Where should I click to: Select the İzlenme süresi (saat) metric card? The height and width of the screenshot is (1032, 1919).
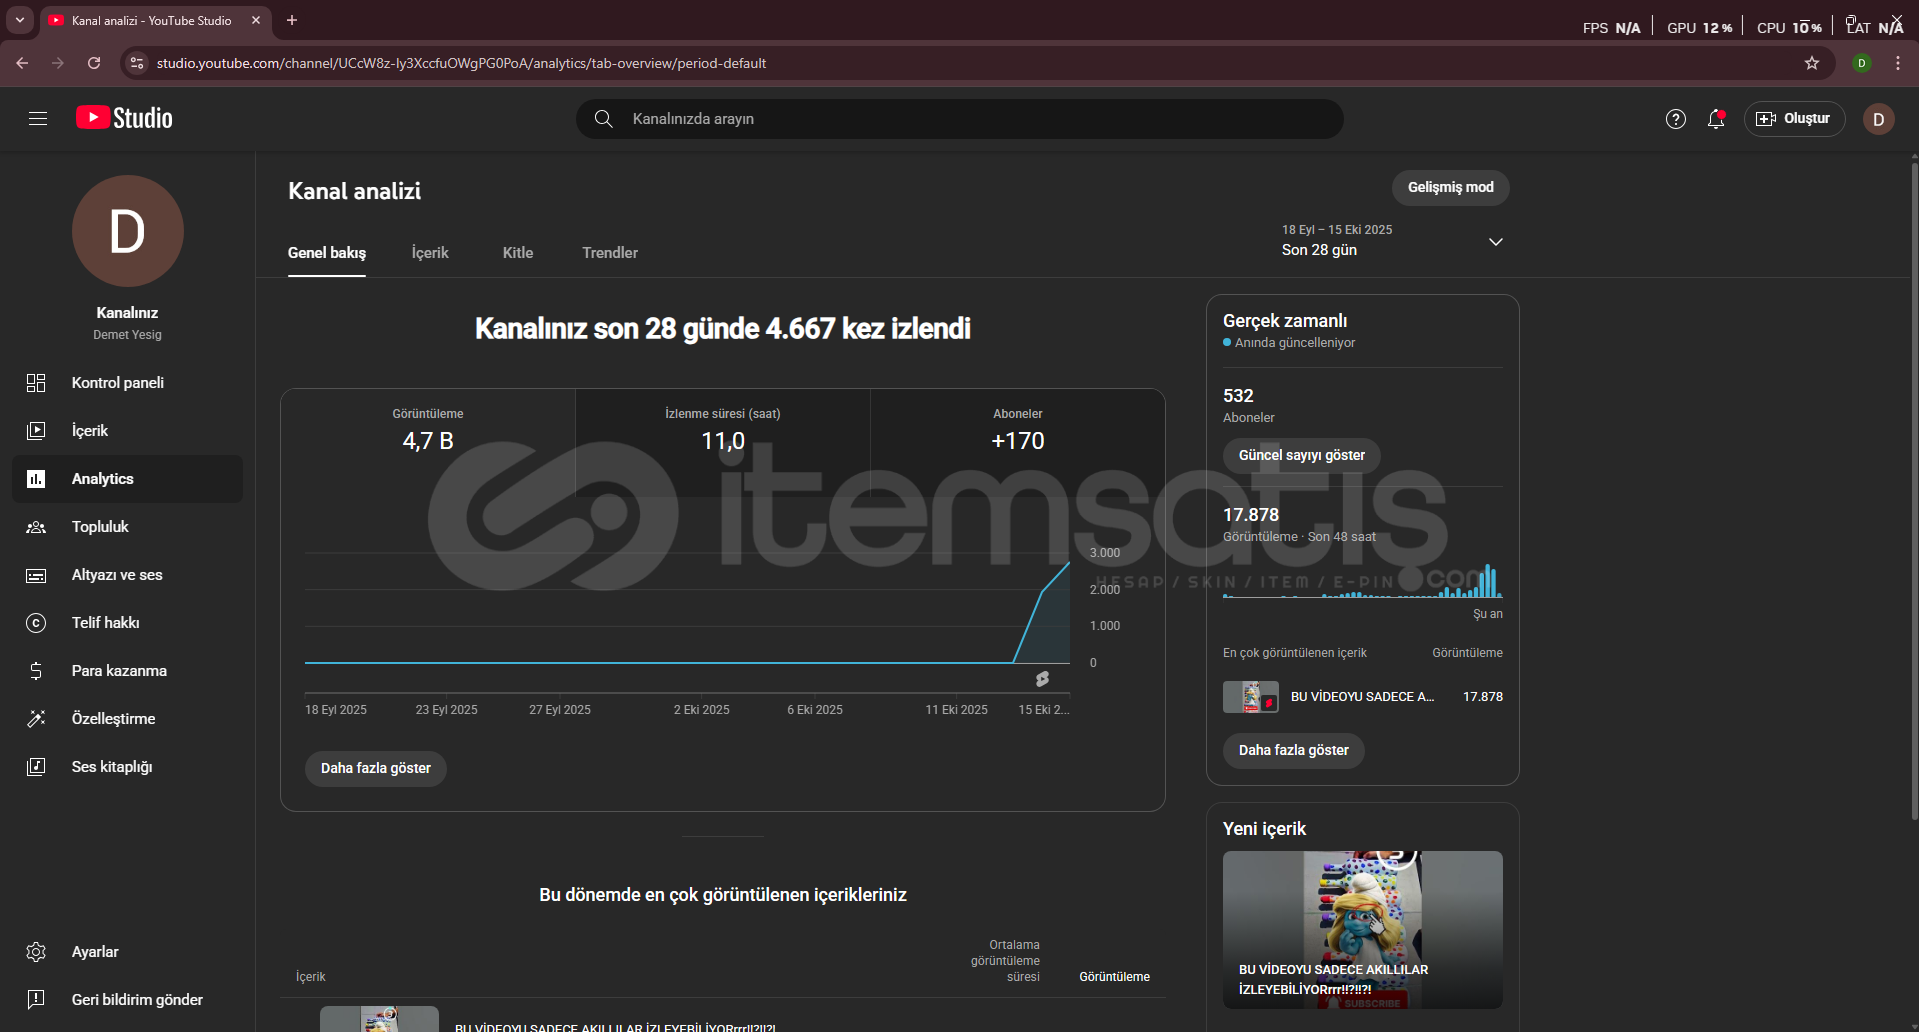(723, 443)
